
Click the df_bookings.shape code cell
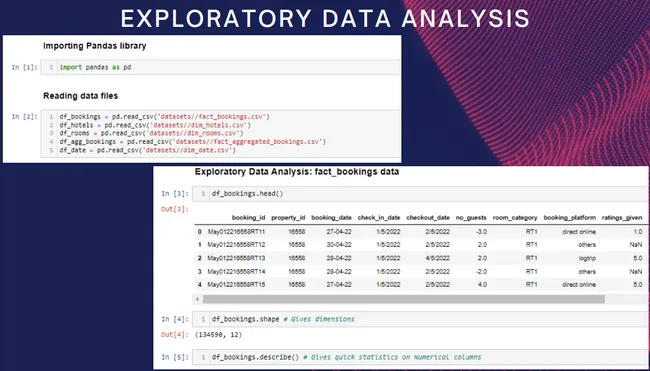coord(420,319)
